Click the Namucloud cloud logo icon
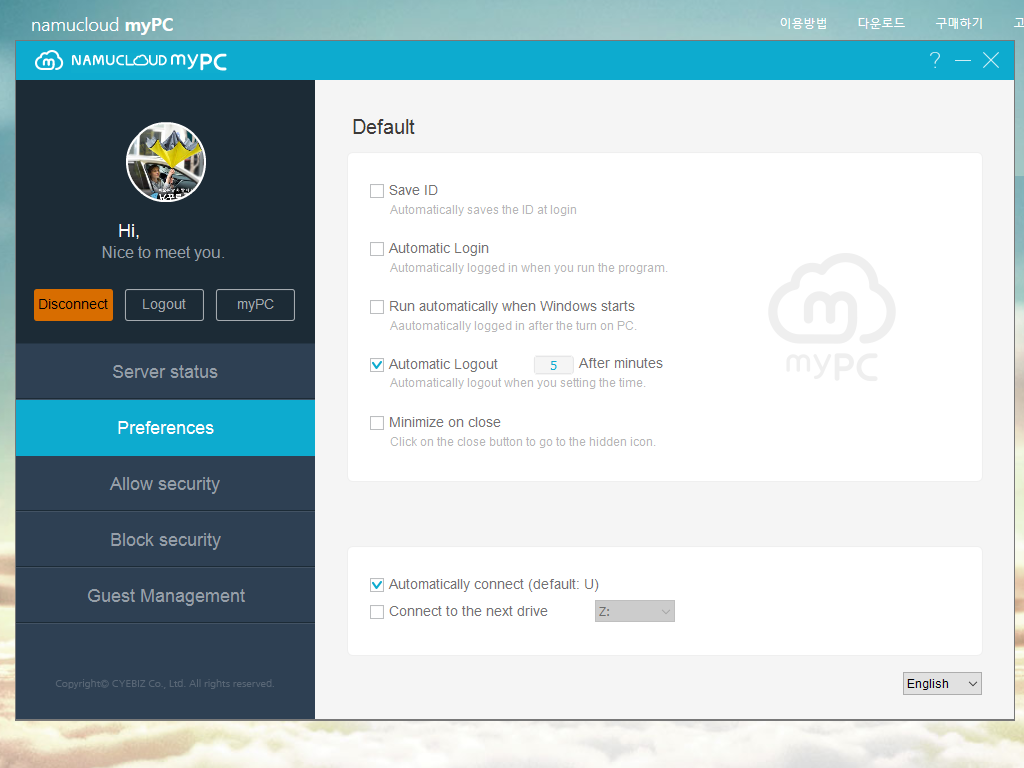The height and width of the screenshot is (768, 1024). (49, 61)
